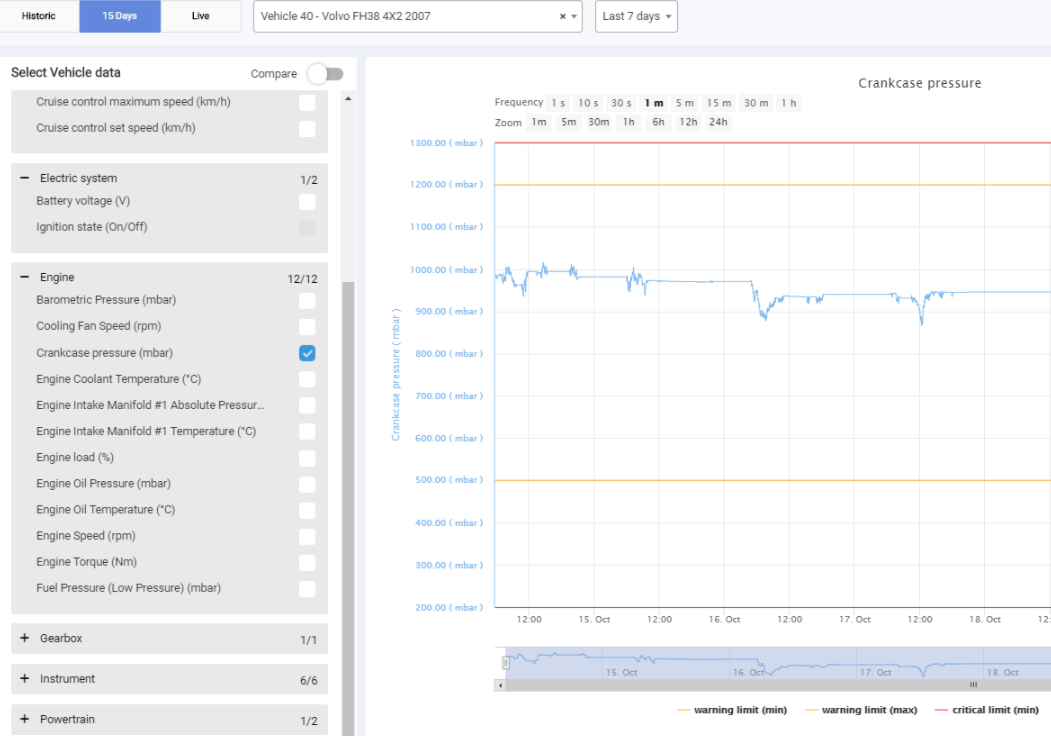This screenshot has width=1051, height=736.
Task: Click the vehicle data list scrollbar thumb
Action: pyautogui.click(x=348, y=509)
